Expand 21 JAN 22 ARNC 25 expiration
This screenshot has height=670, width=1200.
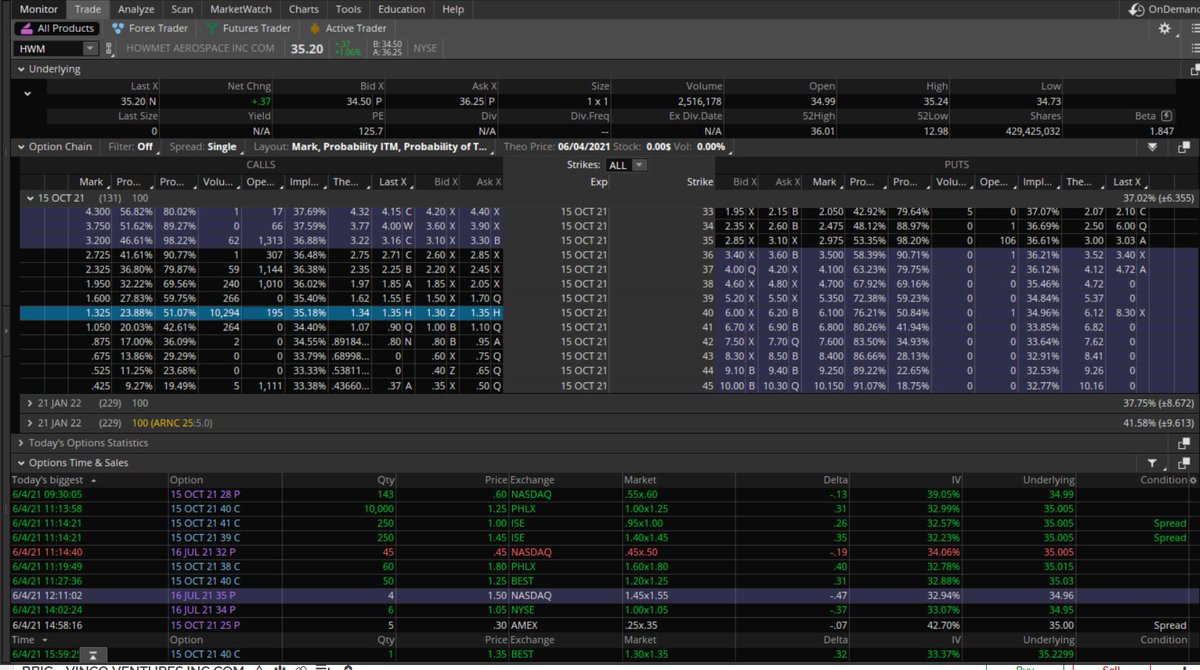click(31, 423)
